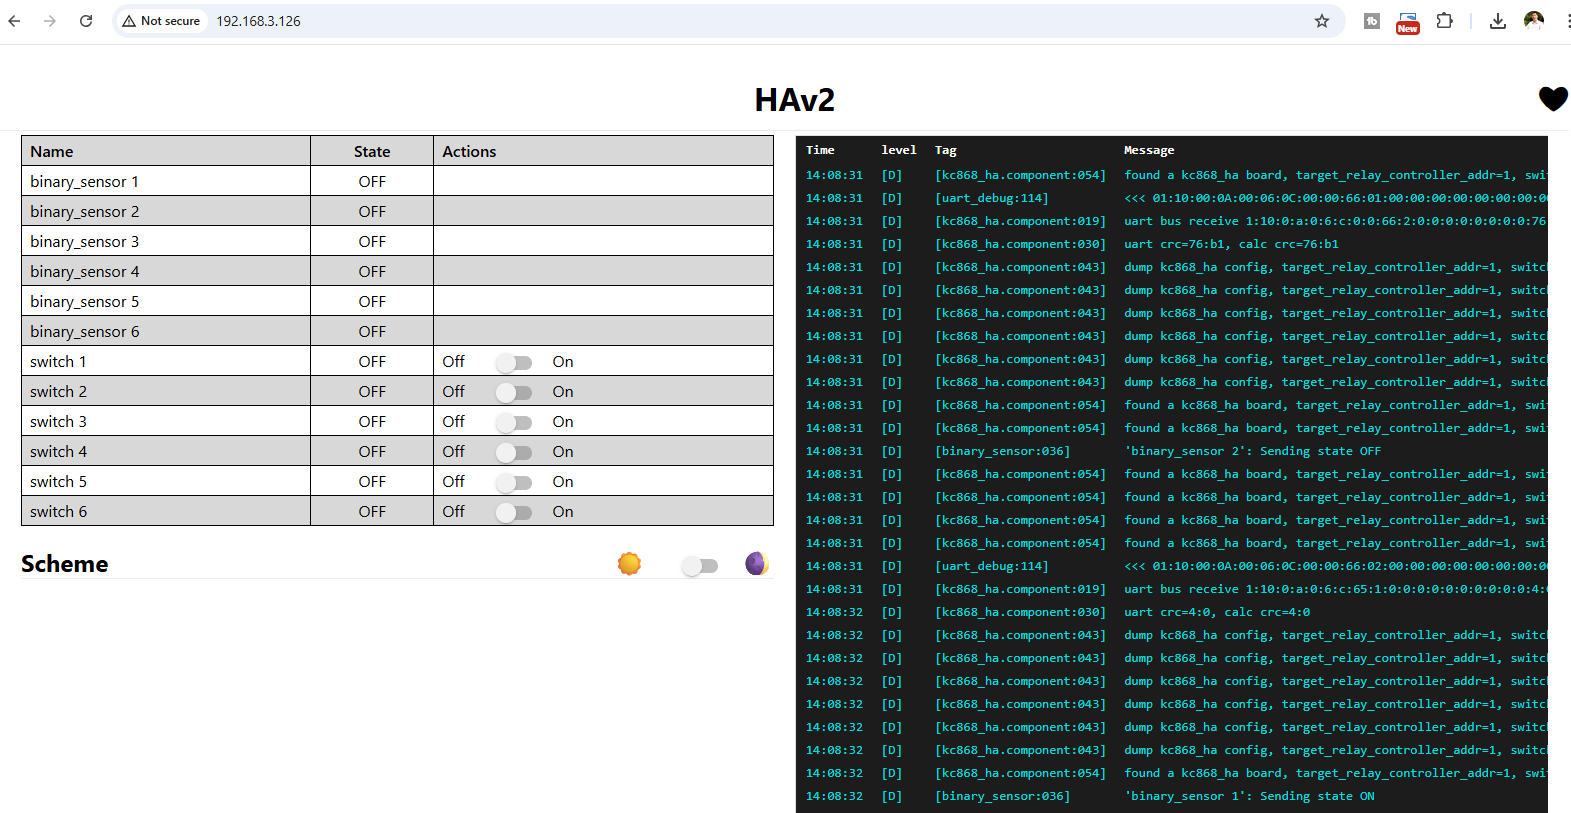
Task: Toggle the Scheme light/dark switch
Action: coord(699,566)
